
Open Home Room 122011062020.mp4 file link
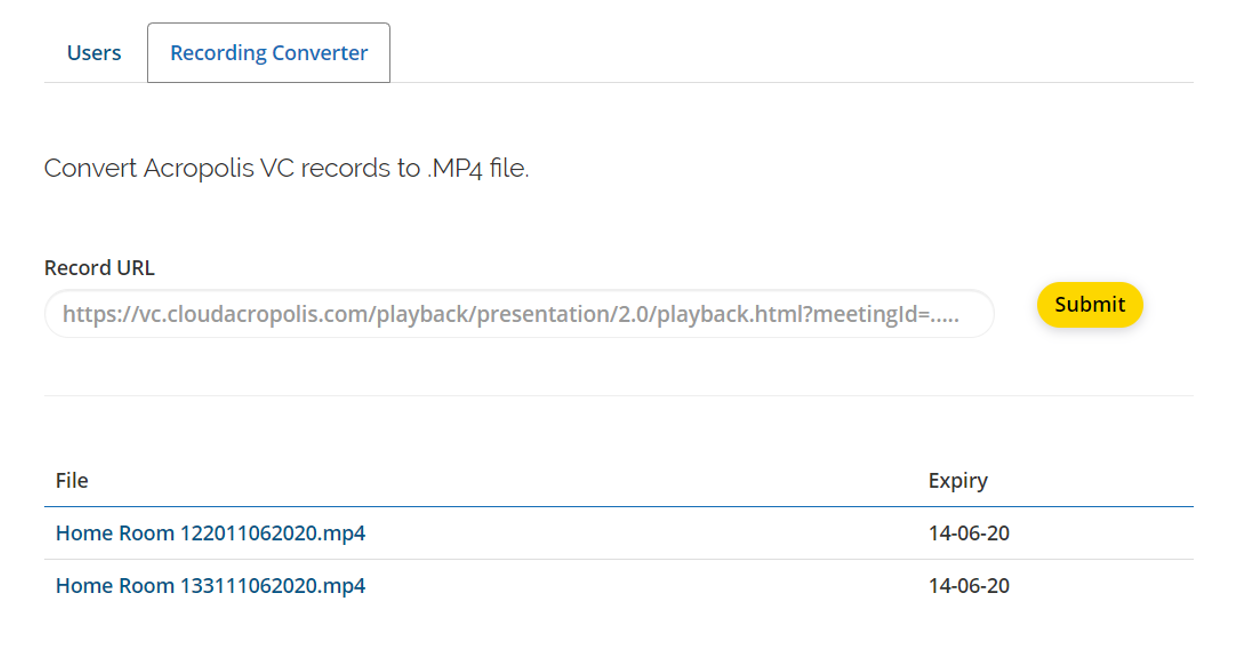210,533
